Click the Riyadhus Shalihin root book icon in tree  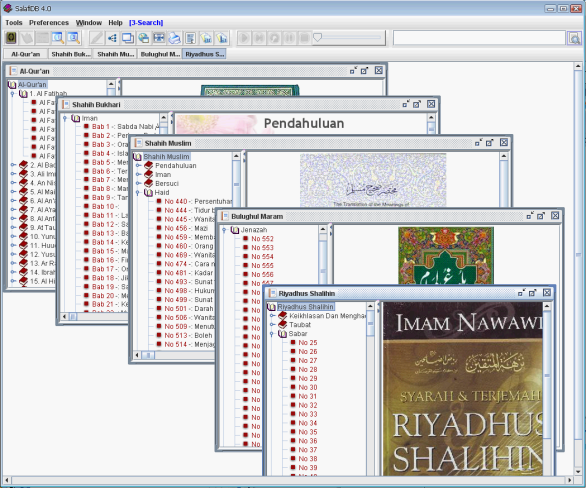click(271, 307)
